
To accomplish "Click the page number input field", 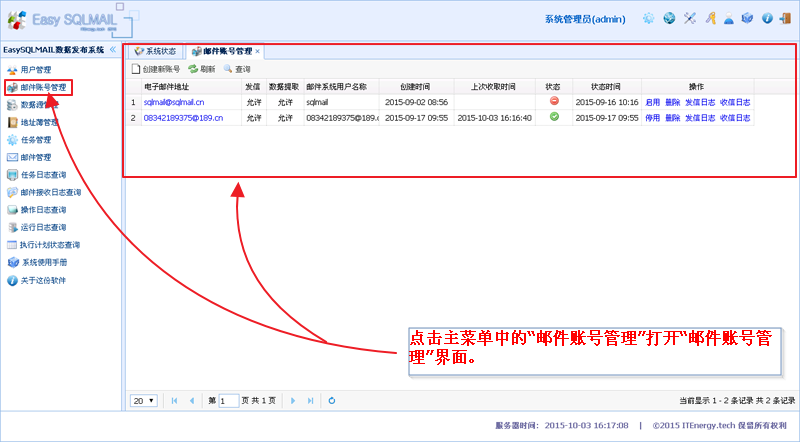I will 229,401.
